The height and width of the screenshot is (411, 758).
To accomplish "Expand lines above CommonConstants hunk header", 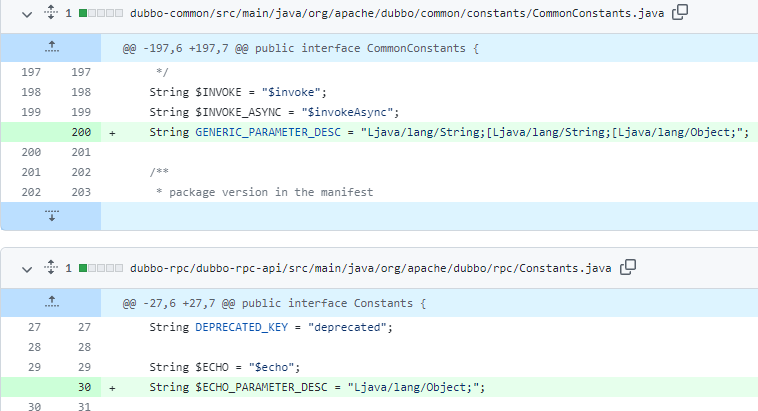I will coord(51,47).
